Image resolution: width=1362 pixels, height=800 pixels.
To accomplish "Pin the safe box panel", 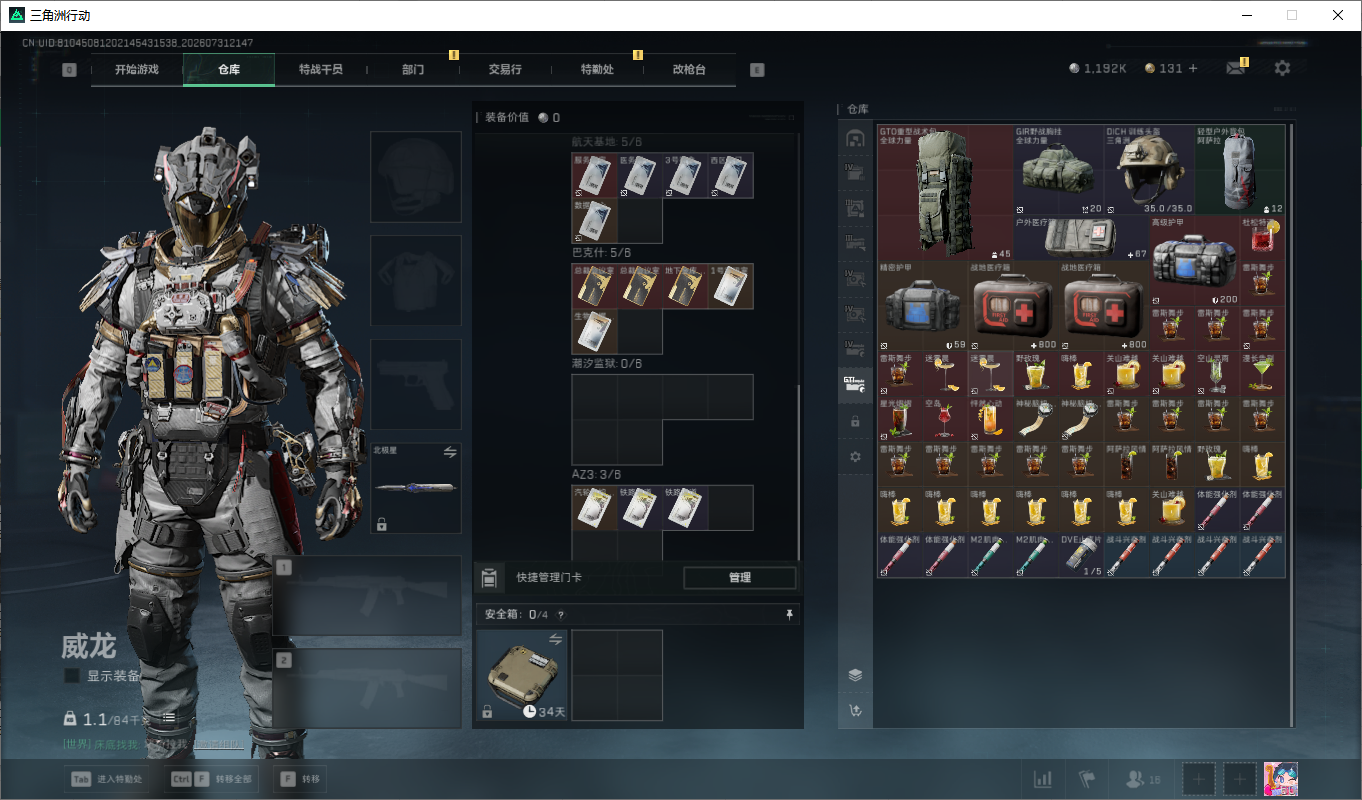I will click(789, 615).
